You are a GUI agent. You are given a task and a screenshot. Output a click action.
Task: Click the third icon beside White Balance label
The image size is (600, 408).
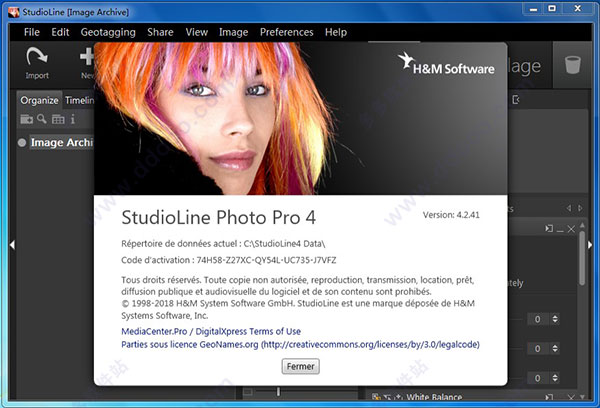point(398,397)
